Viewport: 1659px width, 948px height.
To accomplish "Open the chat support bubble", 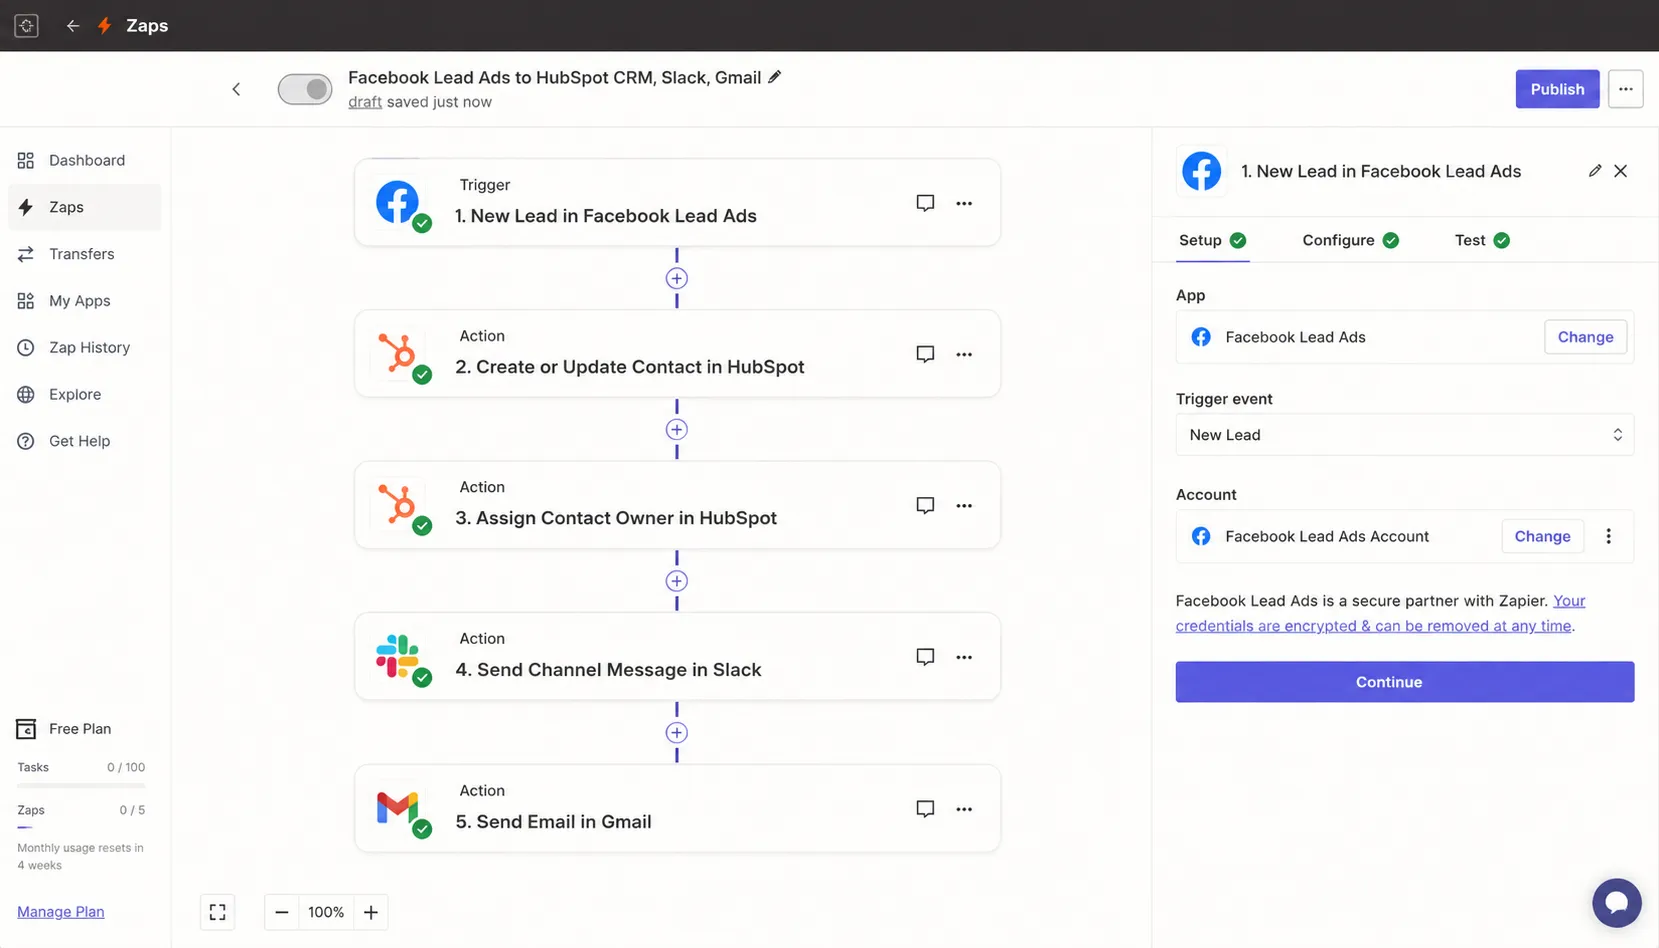I will [1617, 903].
